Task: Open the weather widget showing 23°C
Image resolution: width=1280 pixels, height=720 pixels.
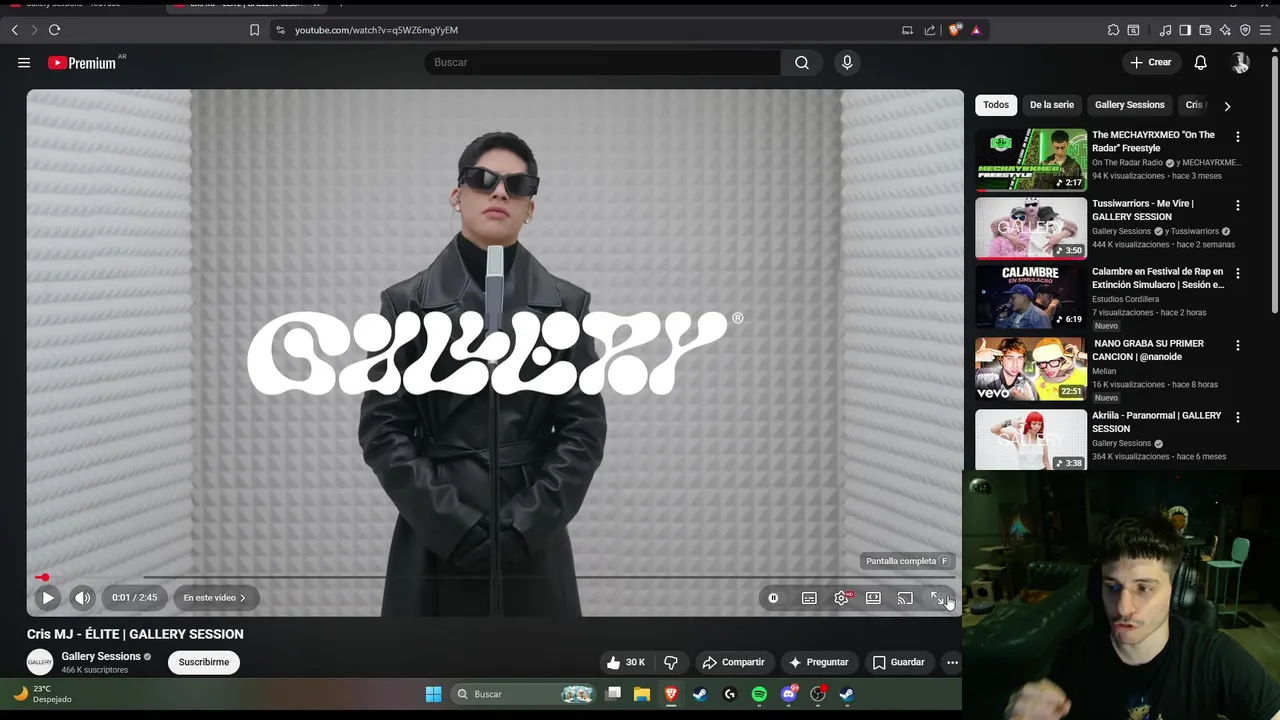Action: point(42,694)
